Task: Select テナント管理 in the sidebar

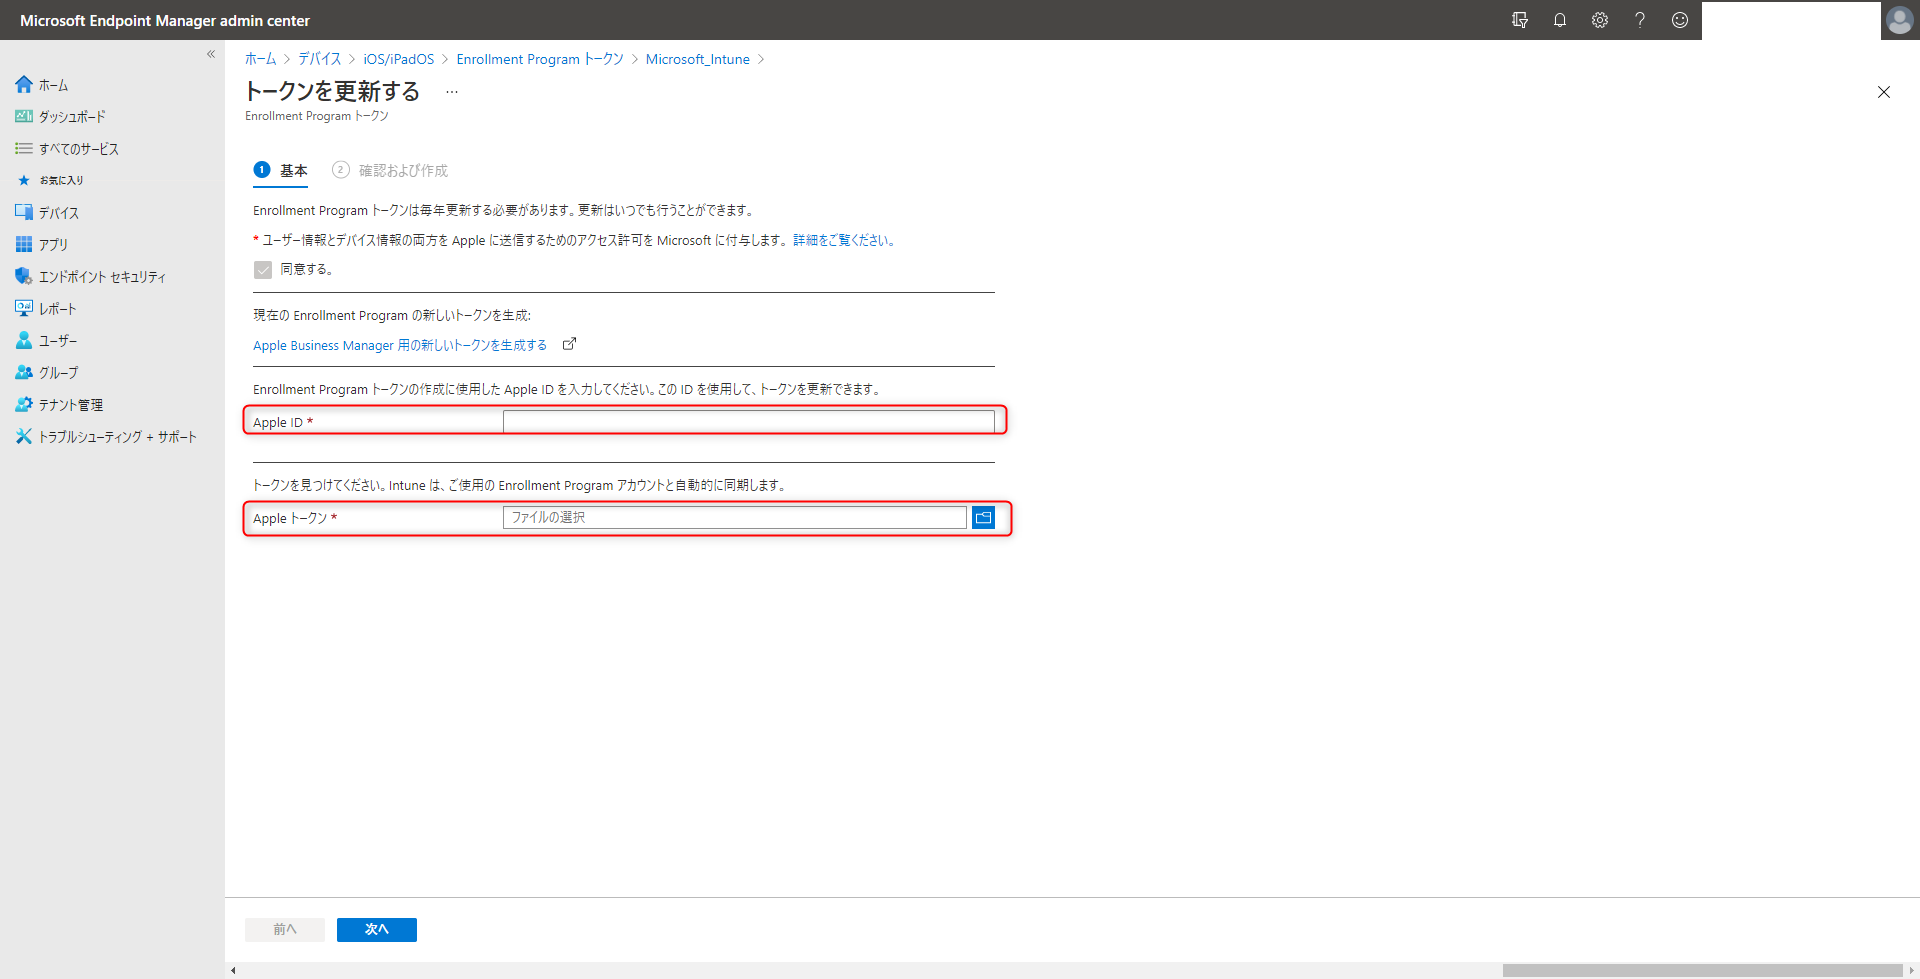Action: [70, 404]
